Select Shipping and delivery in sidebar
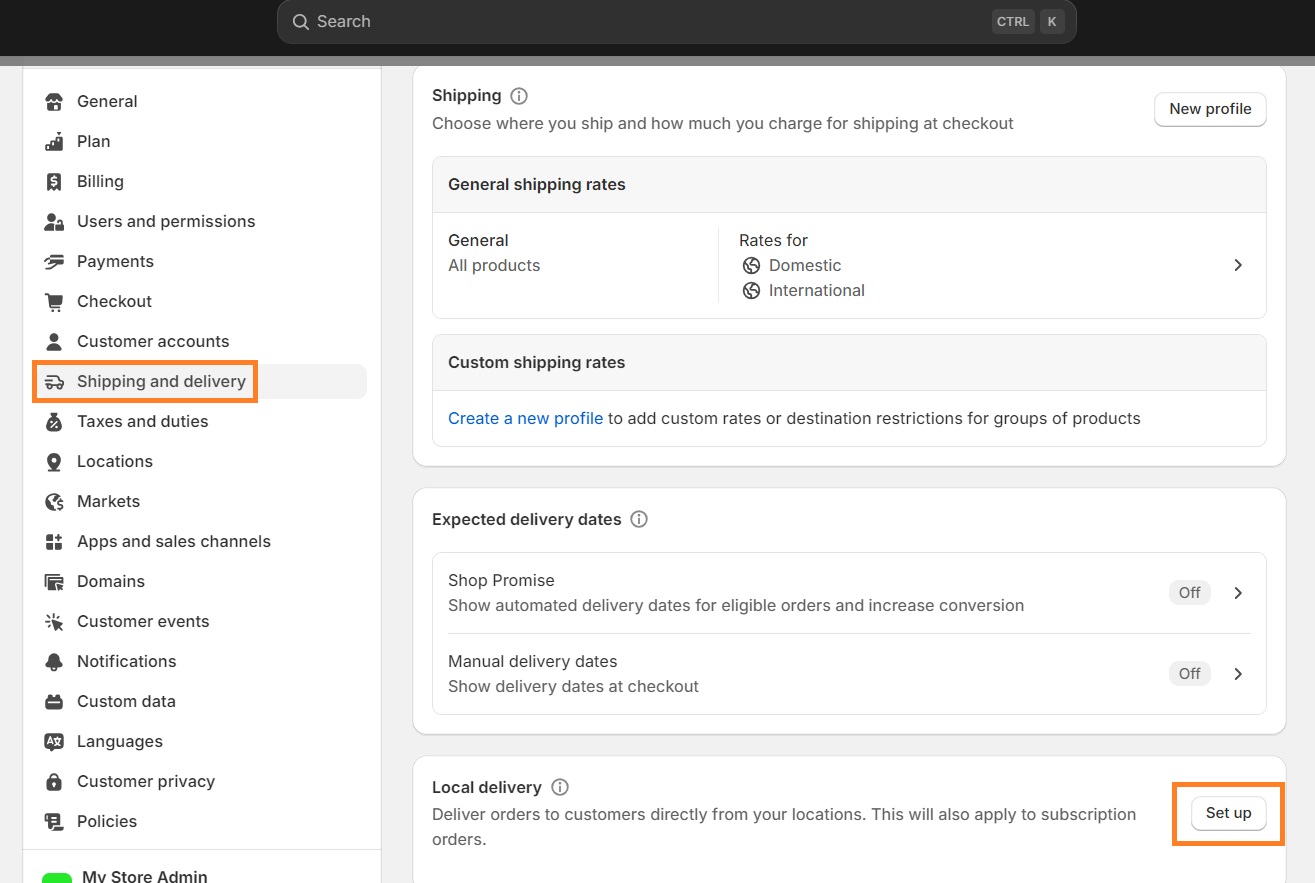1315x883 pixels. click(x=161, y=381)
